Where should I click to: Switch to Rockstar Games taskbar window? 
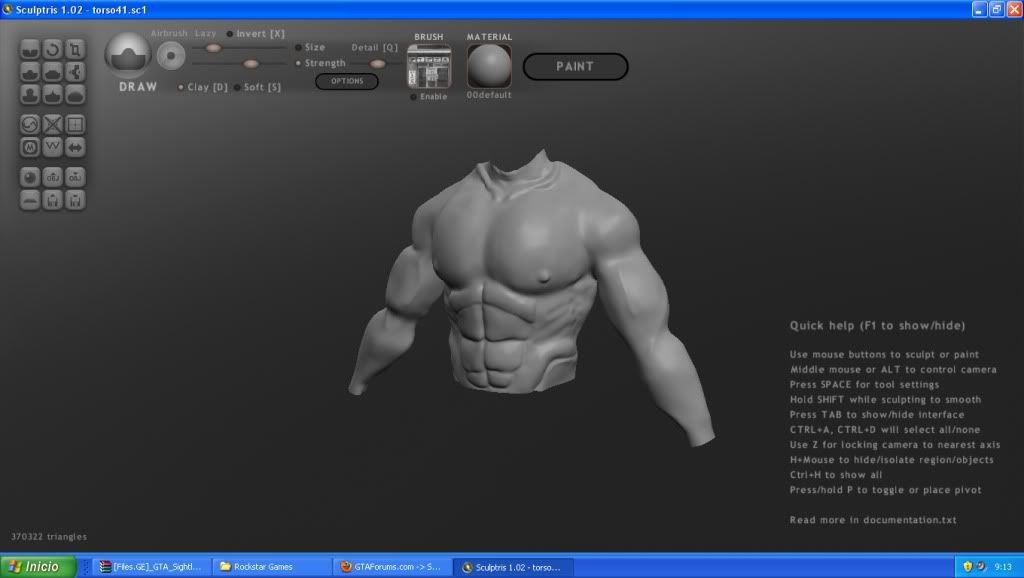click(270, 567)
